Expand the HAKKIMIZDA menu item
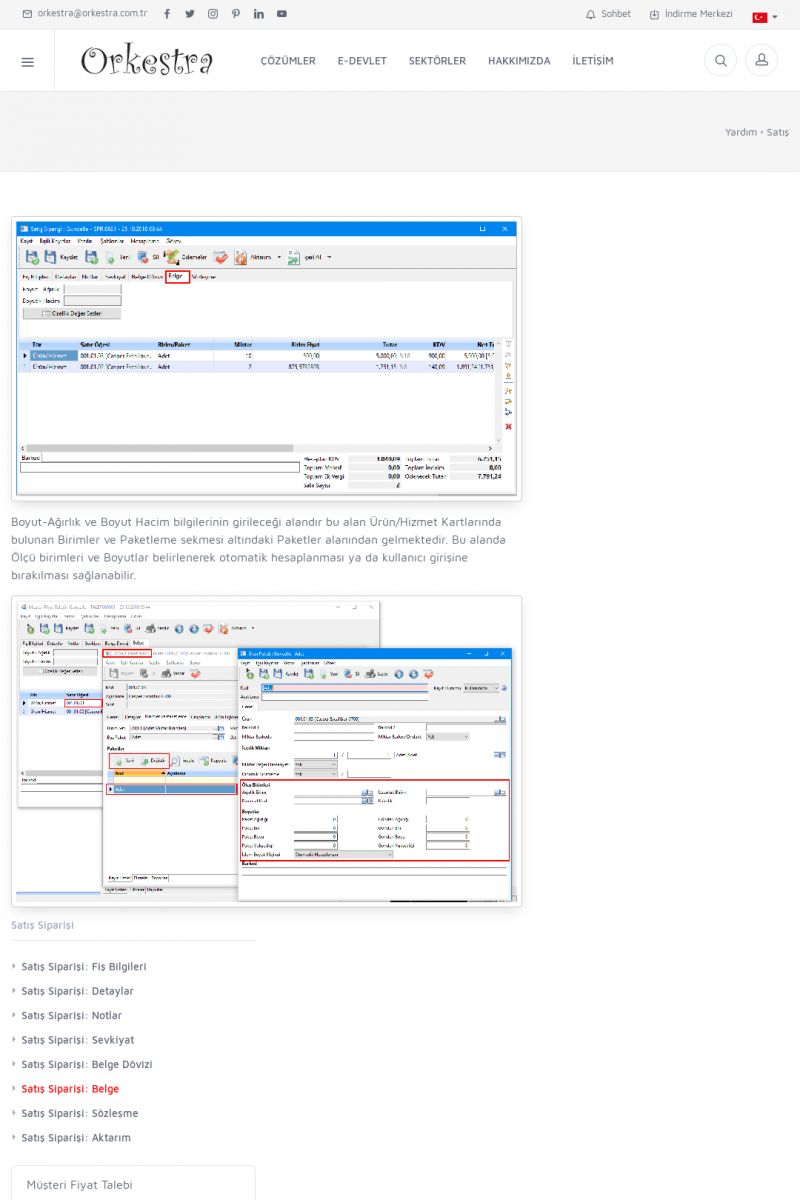The image size is (800, 1200). [x=519, y=61]
